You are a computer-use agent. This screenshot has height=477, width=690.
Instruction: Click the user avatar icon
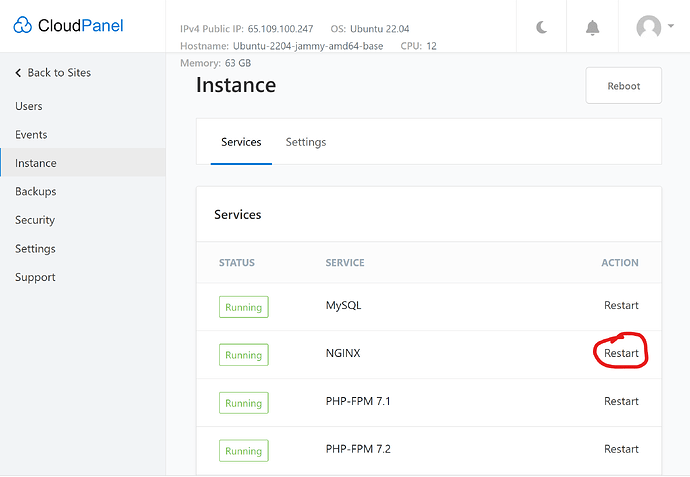click(649, 27)
